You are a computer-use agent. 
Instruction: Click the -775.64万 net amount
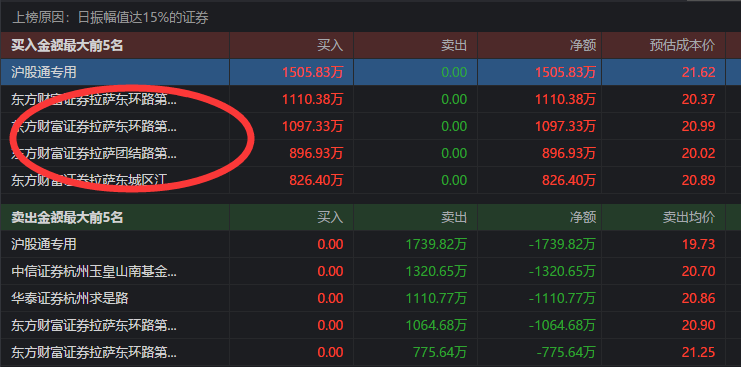[566, 352]
